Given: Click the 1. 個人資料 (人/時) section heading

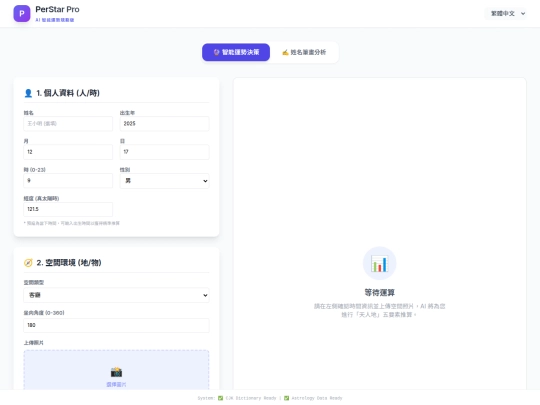Looking at the screenshot, I should tap(68, 93).
